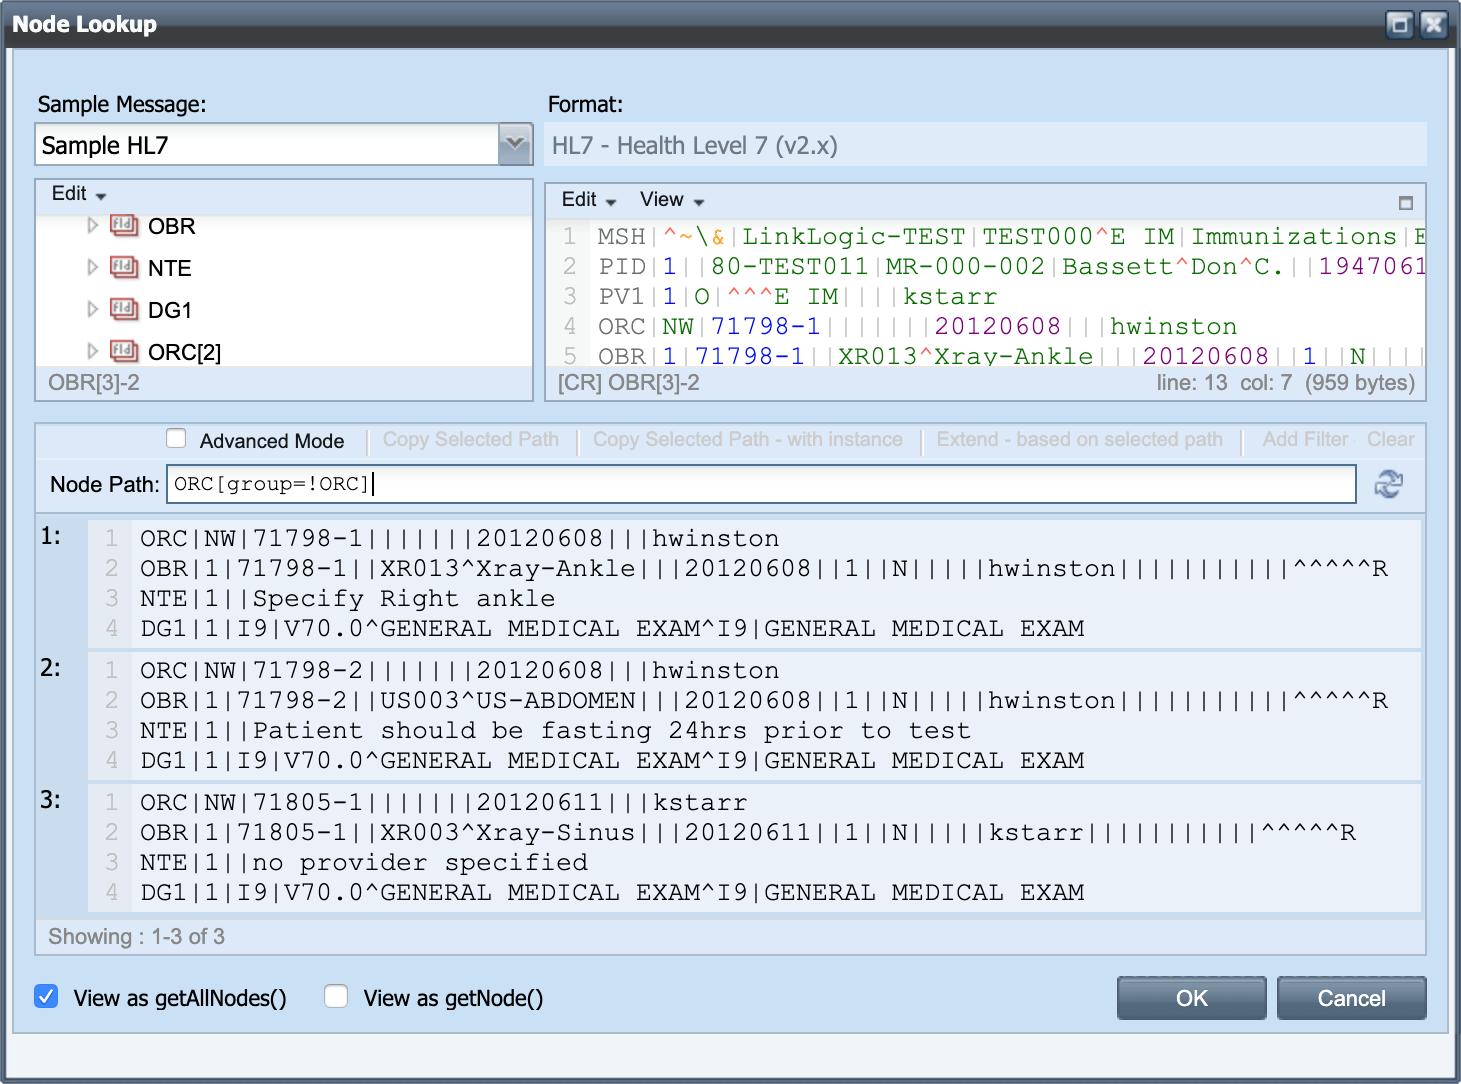This screenshot has height=1084, width=1461.
Task: Enable Advanced Mode
Action: pyautogui.click(x=176, y=438)
